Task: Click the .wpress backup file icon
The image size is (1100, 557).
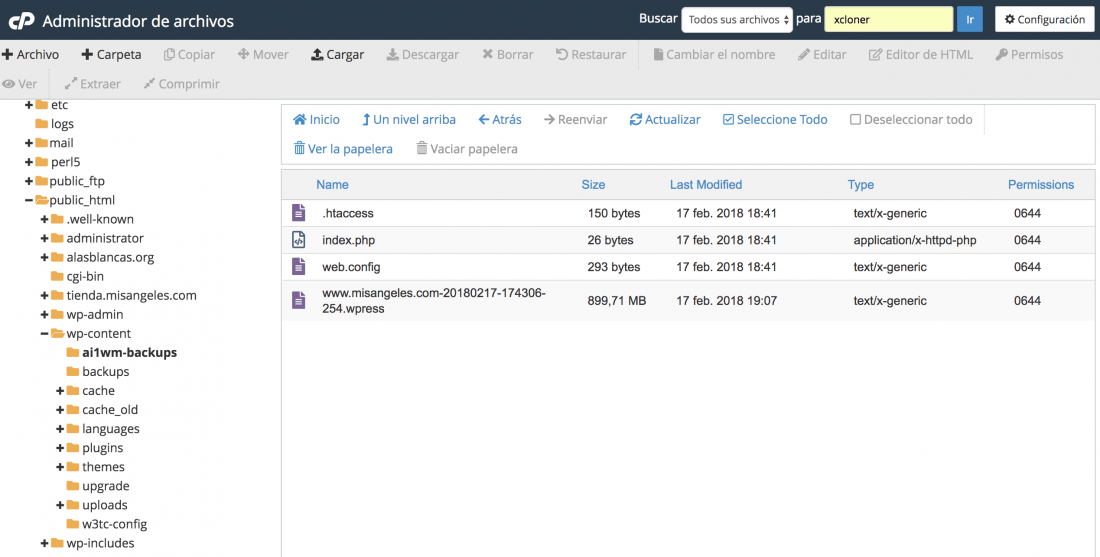Action: tap(299, 301)
